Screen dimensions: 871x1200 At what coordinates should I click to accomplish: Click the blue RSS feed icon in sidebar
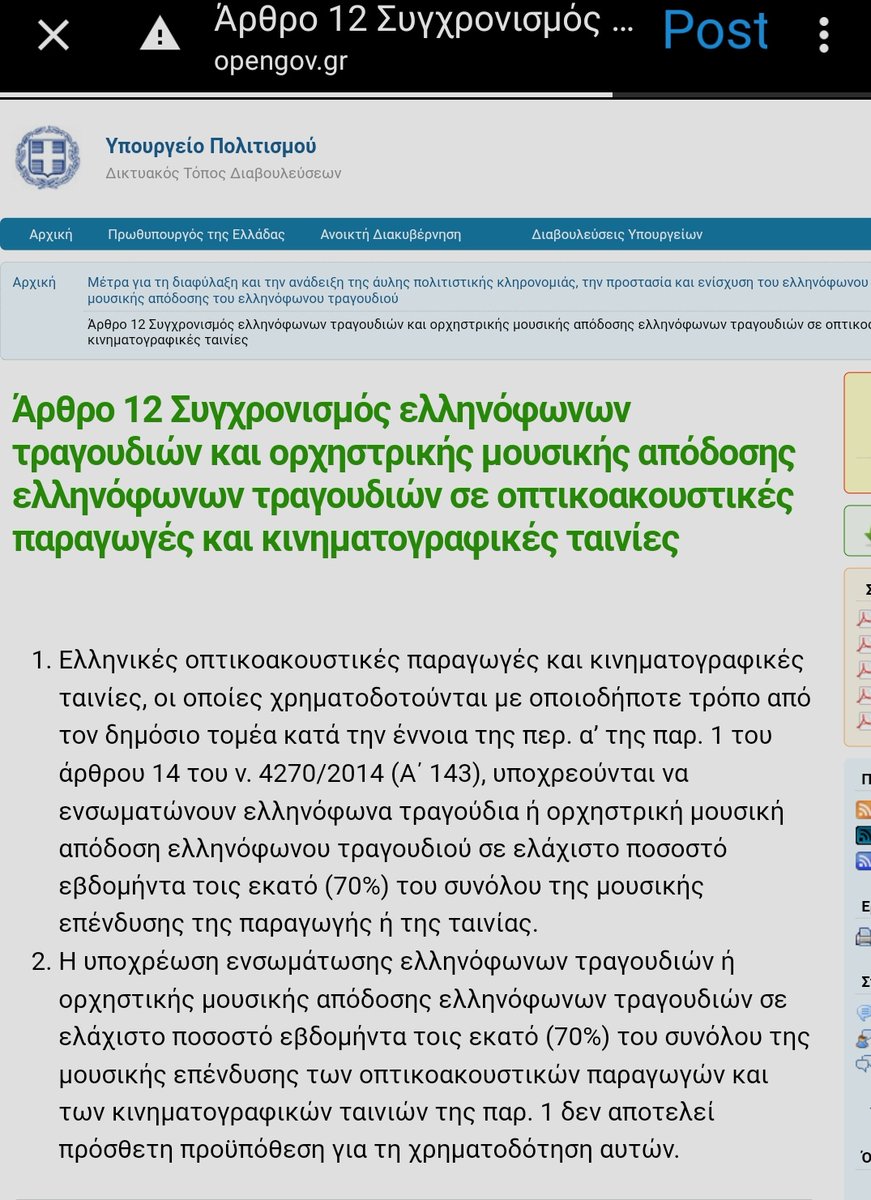tap(863, 861)
